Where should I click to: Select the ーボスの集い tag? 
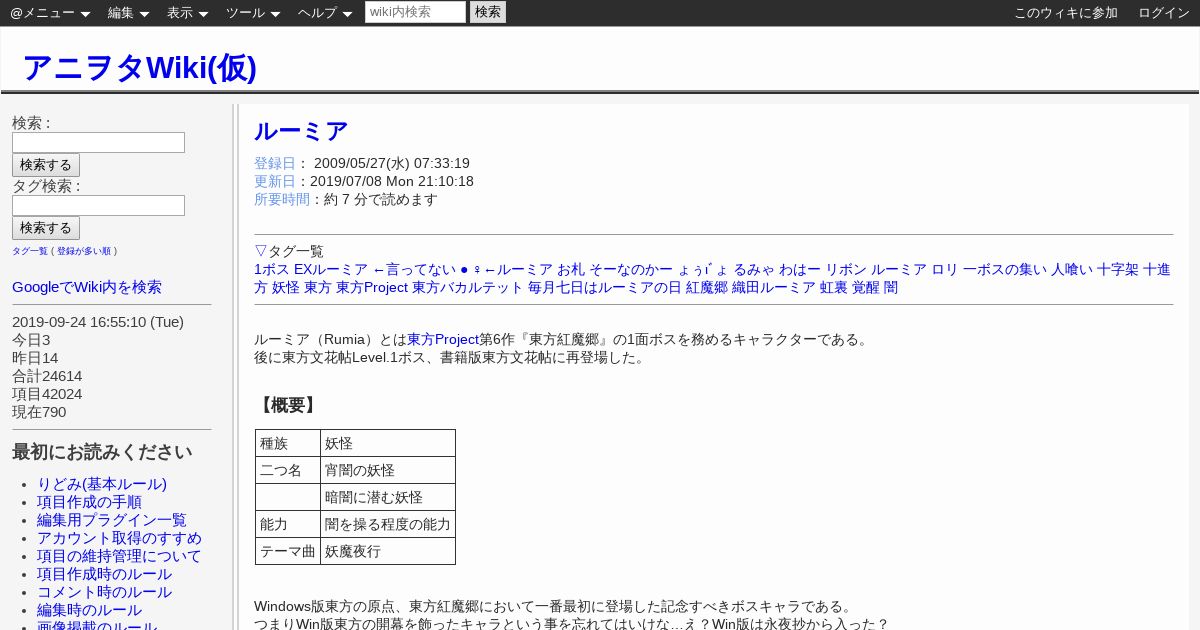[1005, 269]
